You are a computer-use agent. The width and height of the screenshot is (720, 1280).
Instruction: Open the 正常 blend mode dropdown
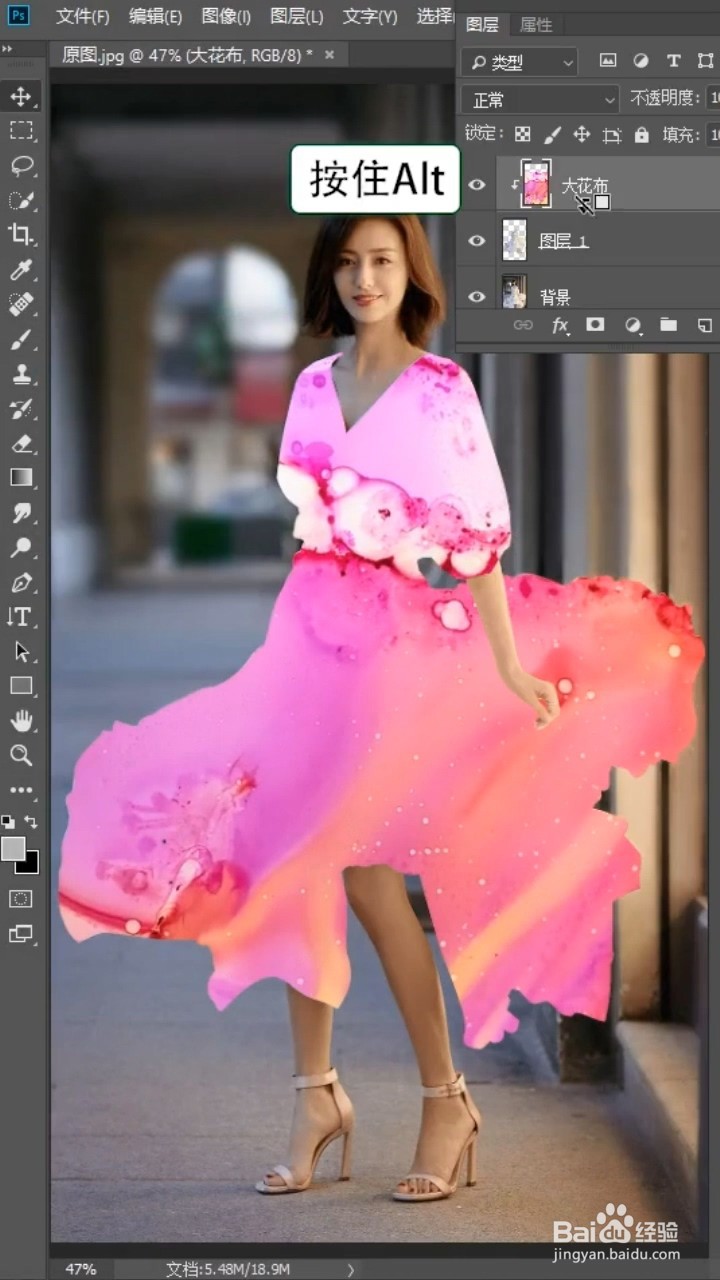[541, 99]
